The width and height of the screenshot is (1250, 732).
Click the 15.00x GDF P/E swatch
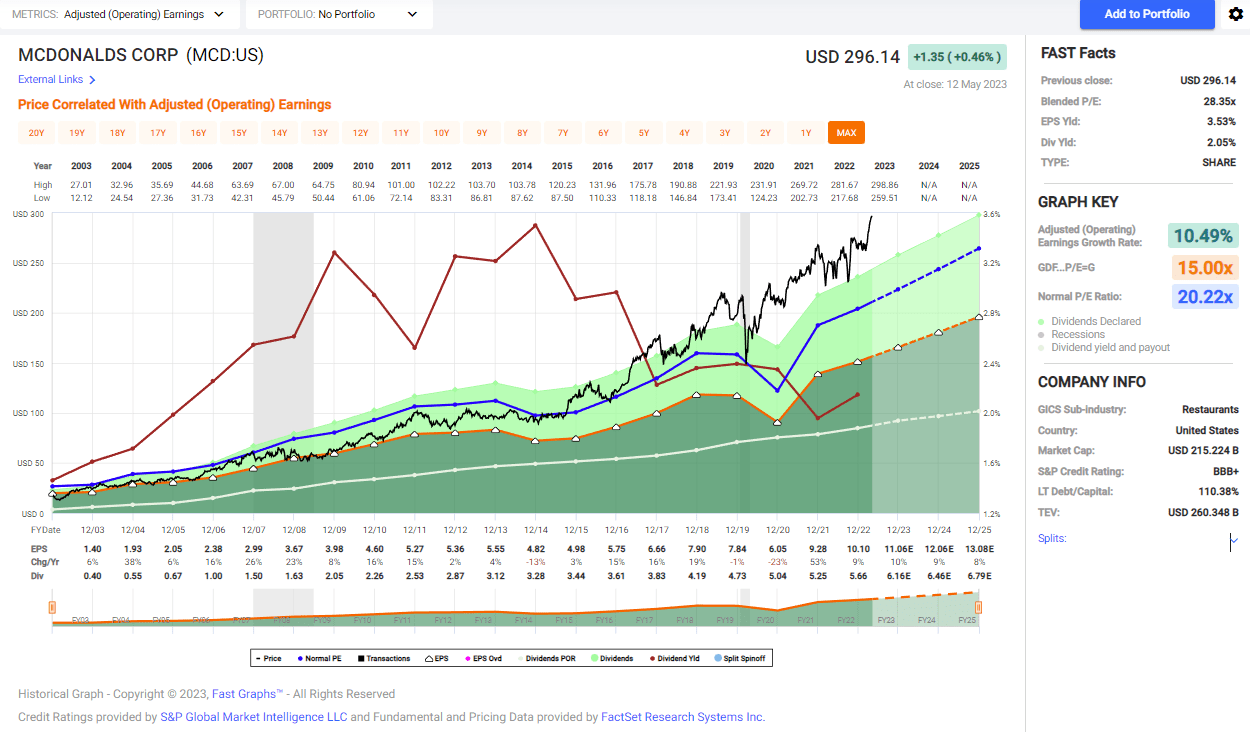(1204, 267)
